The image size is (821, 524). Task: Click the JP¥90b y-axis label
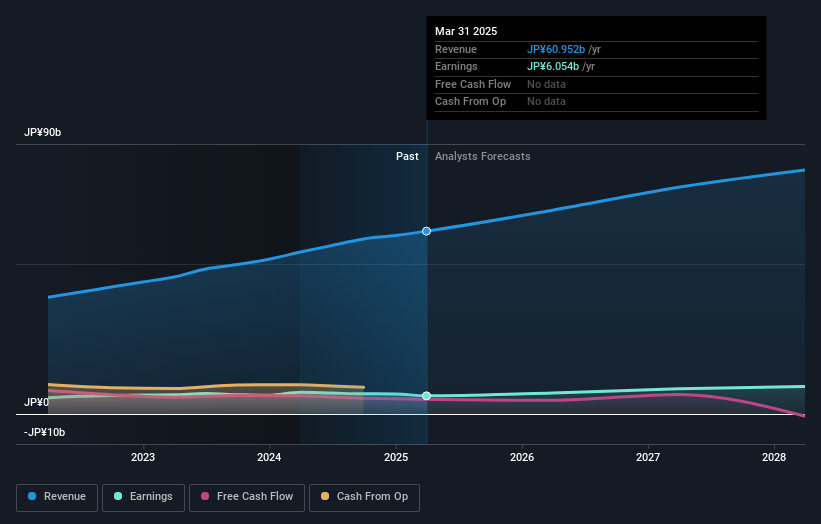pos(42,132)
